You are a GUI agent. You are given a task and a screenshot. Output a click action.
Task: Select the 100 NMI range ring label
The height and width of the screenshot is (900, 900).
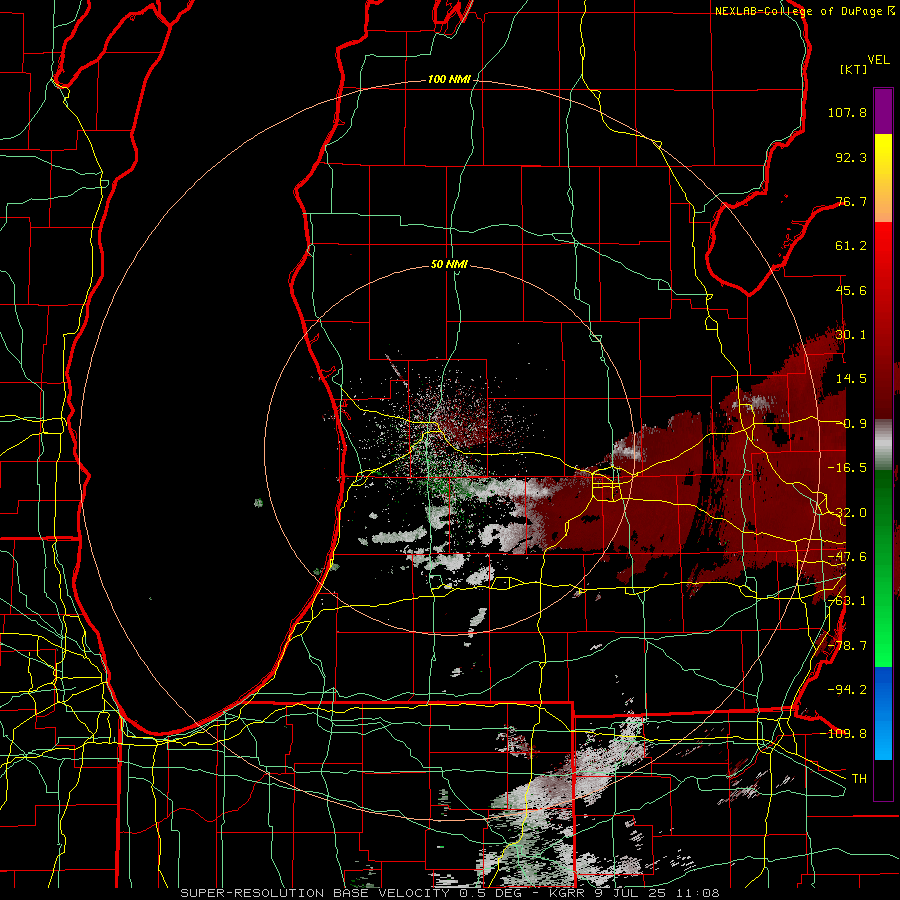tap(449, 79)
